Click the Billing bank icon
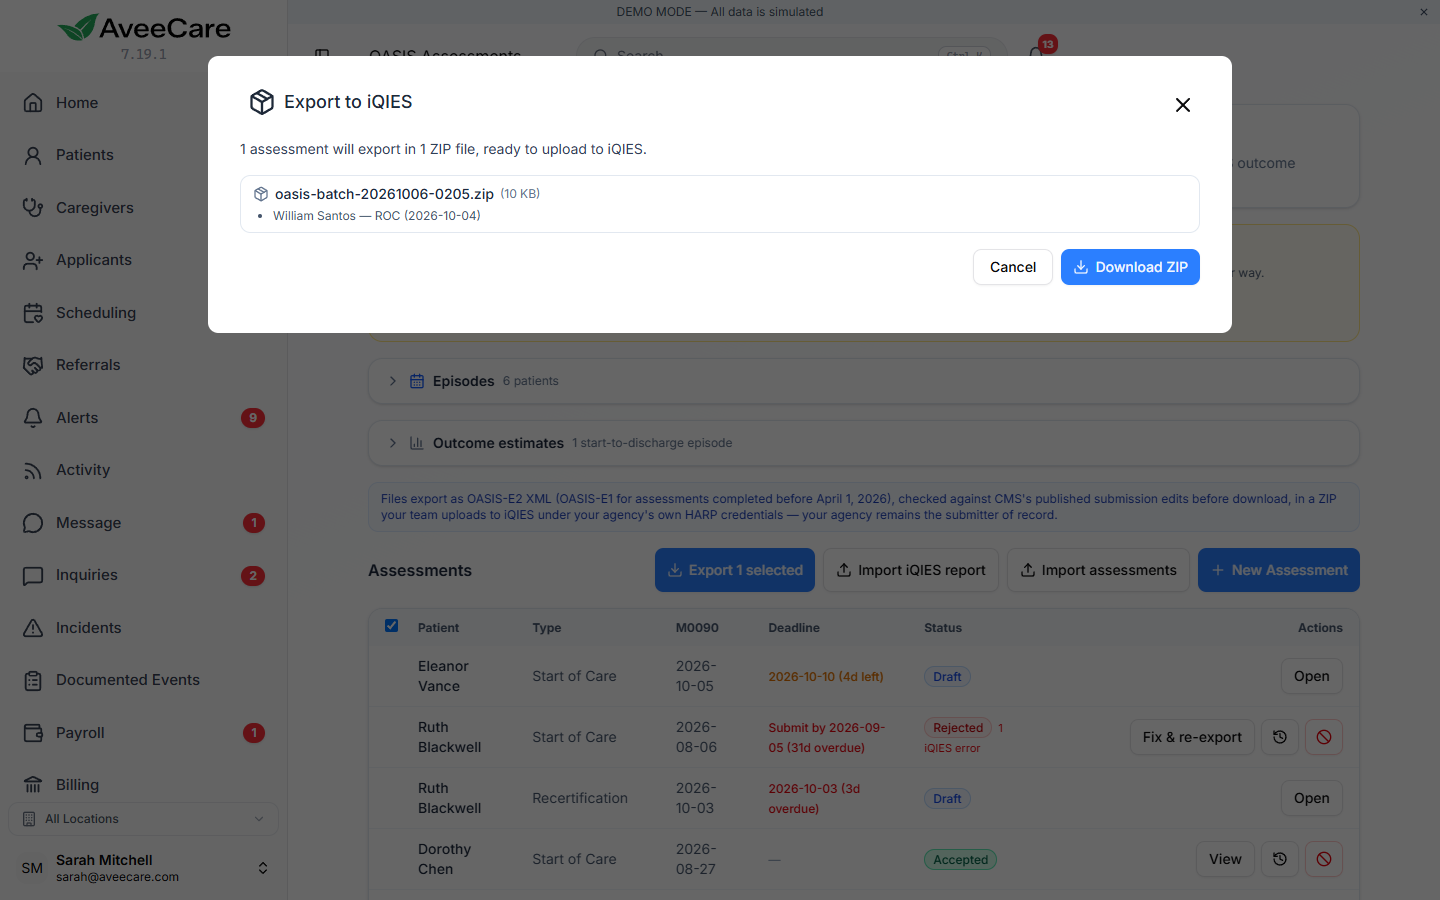The height and width of the screenshot is (900, 1440). 33,785
